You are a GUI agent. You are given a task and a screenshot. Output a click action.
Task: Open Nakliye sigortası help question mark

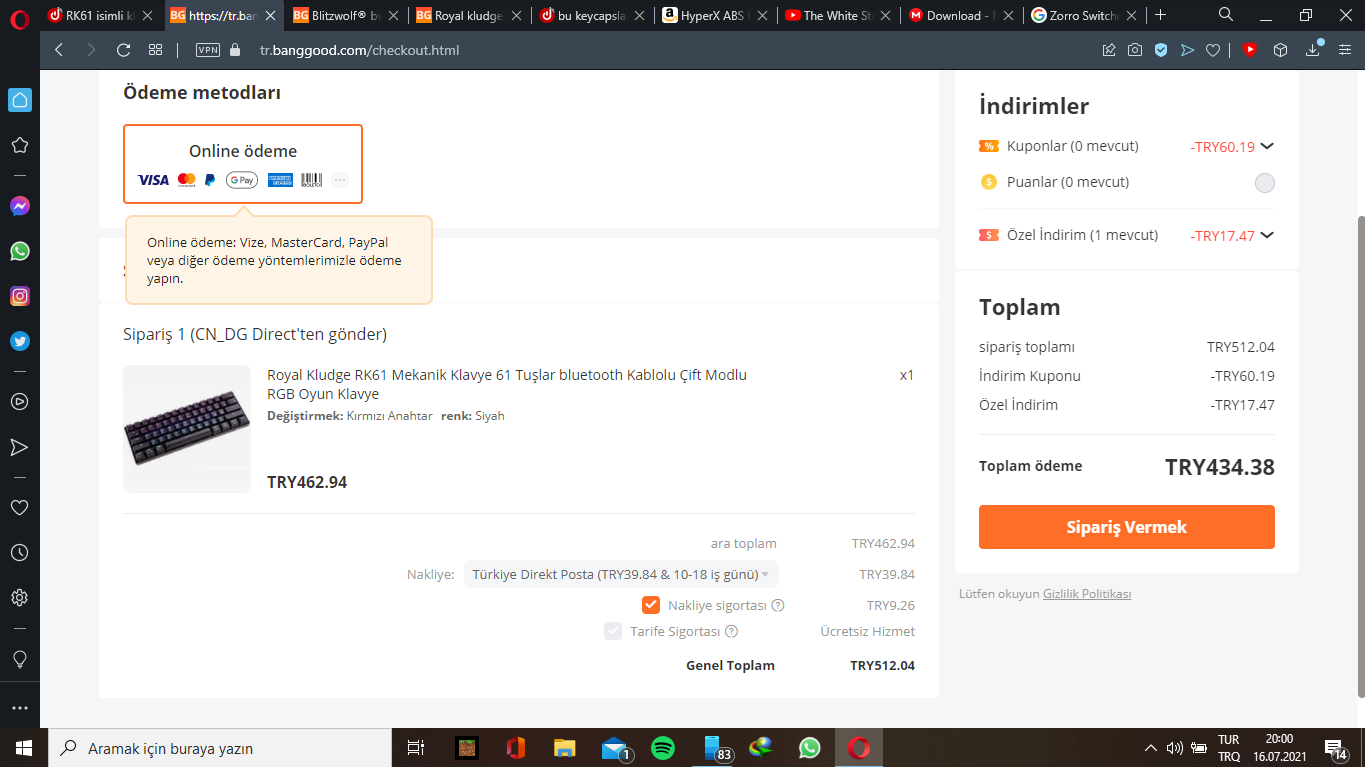click(x=778, y=605)
